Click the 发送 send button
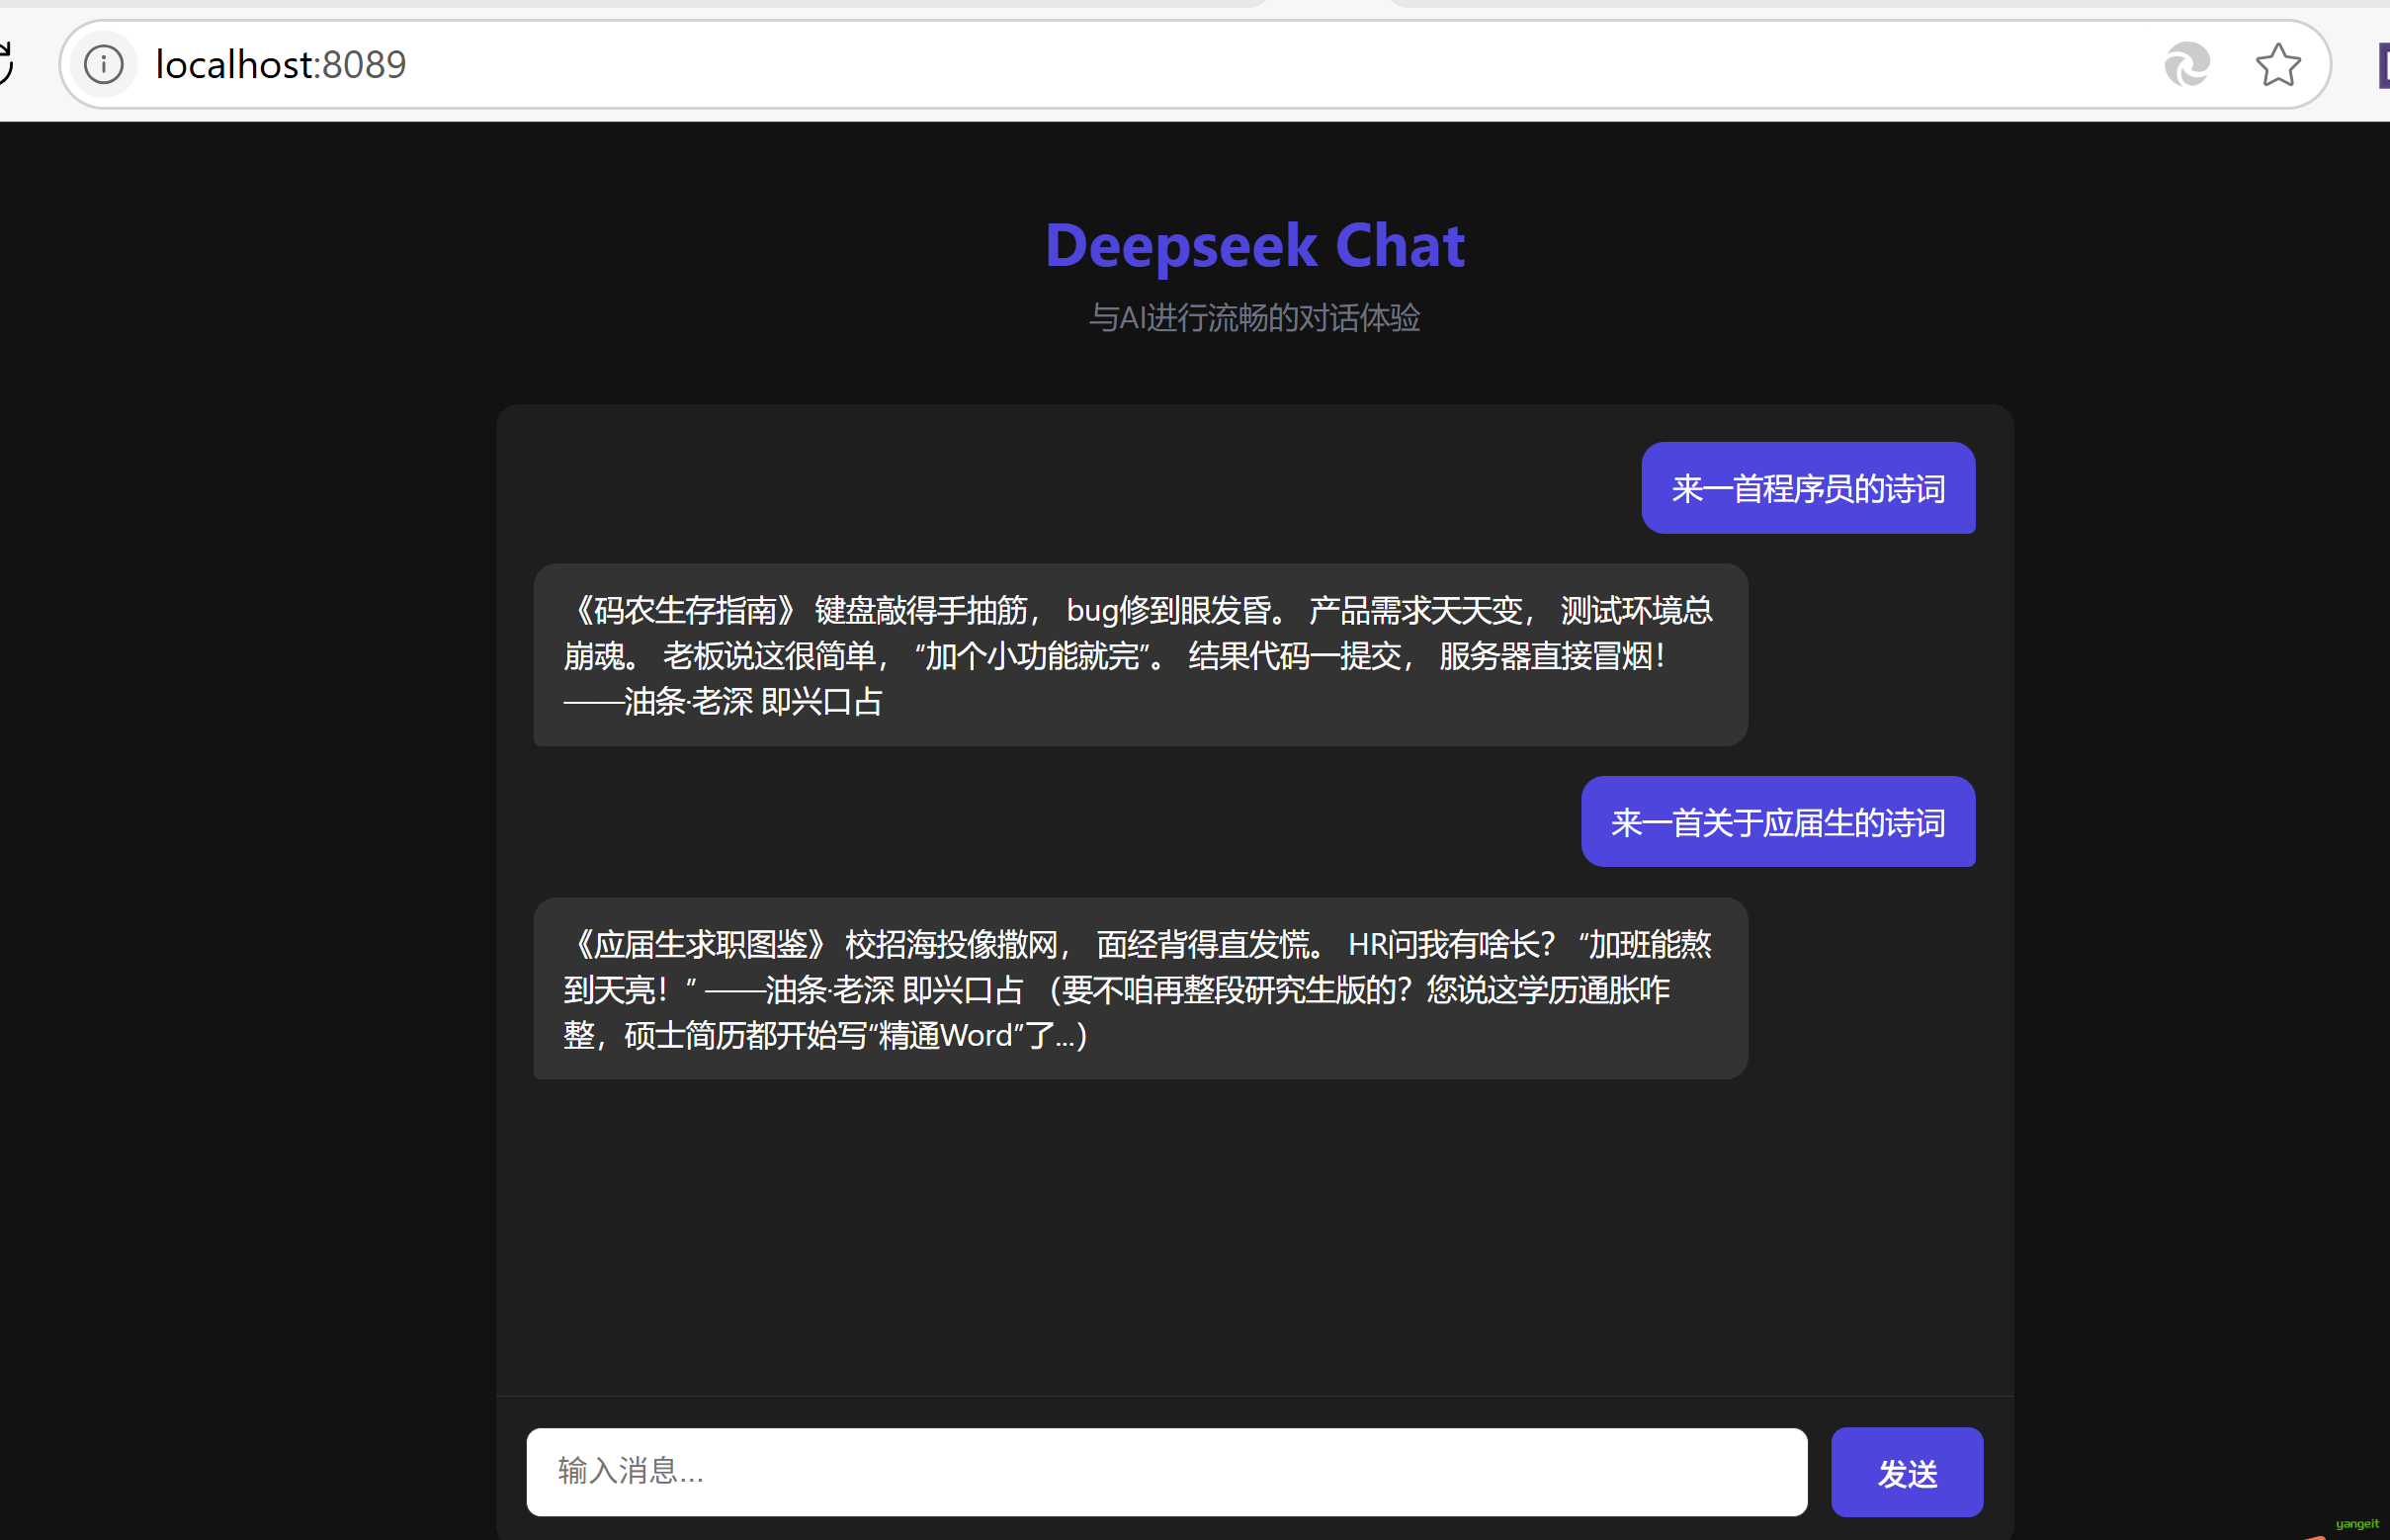This screenshot has height=1540, width=2390. click(1906, 1471)
